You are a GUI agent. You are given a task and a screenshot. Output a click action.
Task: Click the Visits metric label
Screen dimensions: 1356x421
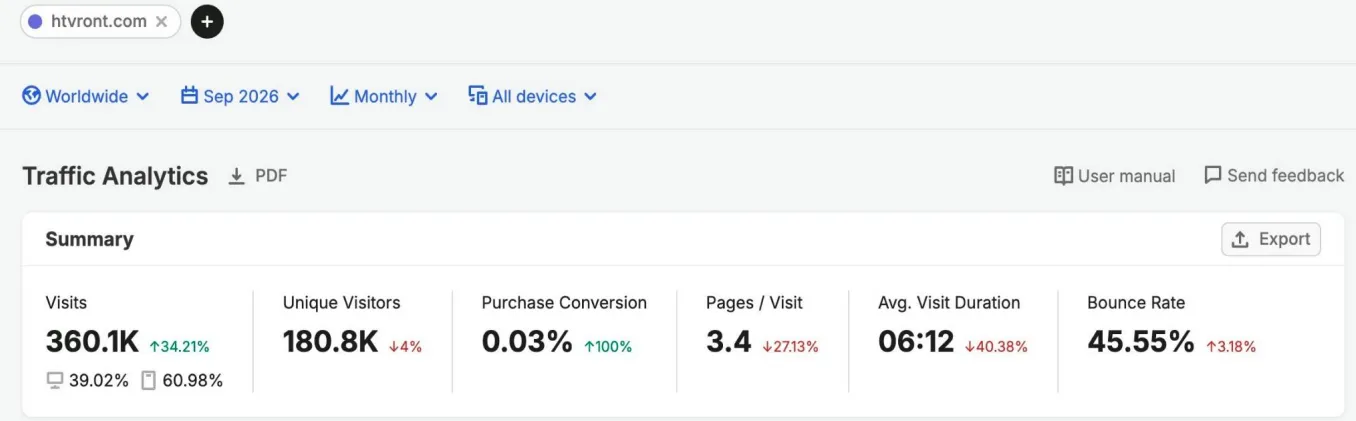(66, 303)
